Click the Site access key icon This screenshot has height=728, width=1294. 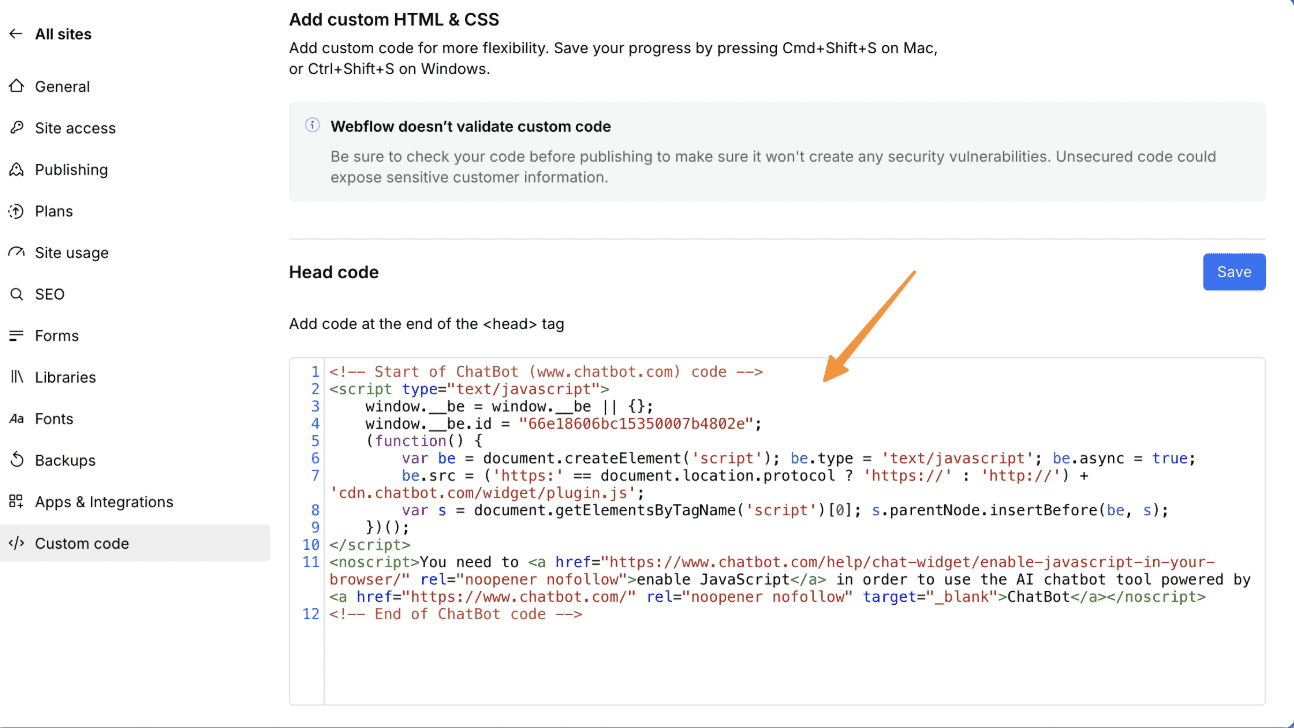[16, 128]
